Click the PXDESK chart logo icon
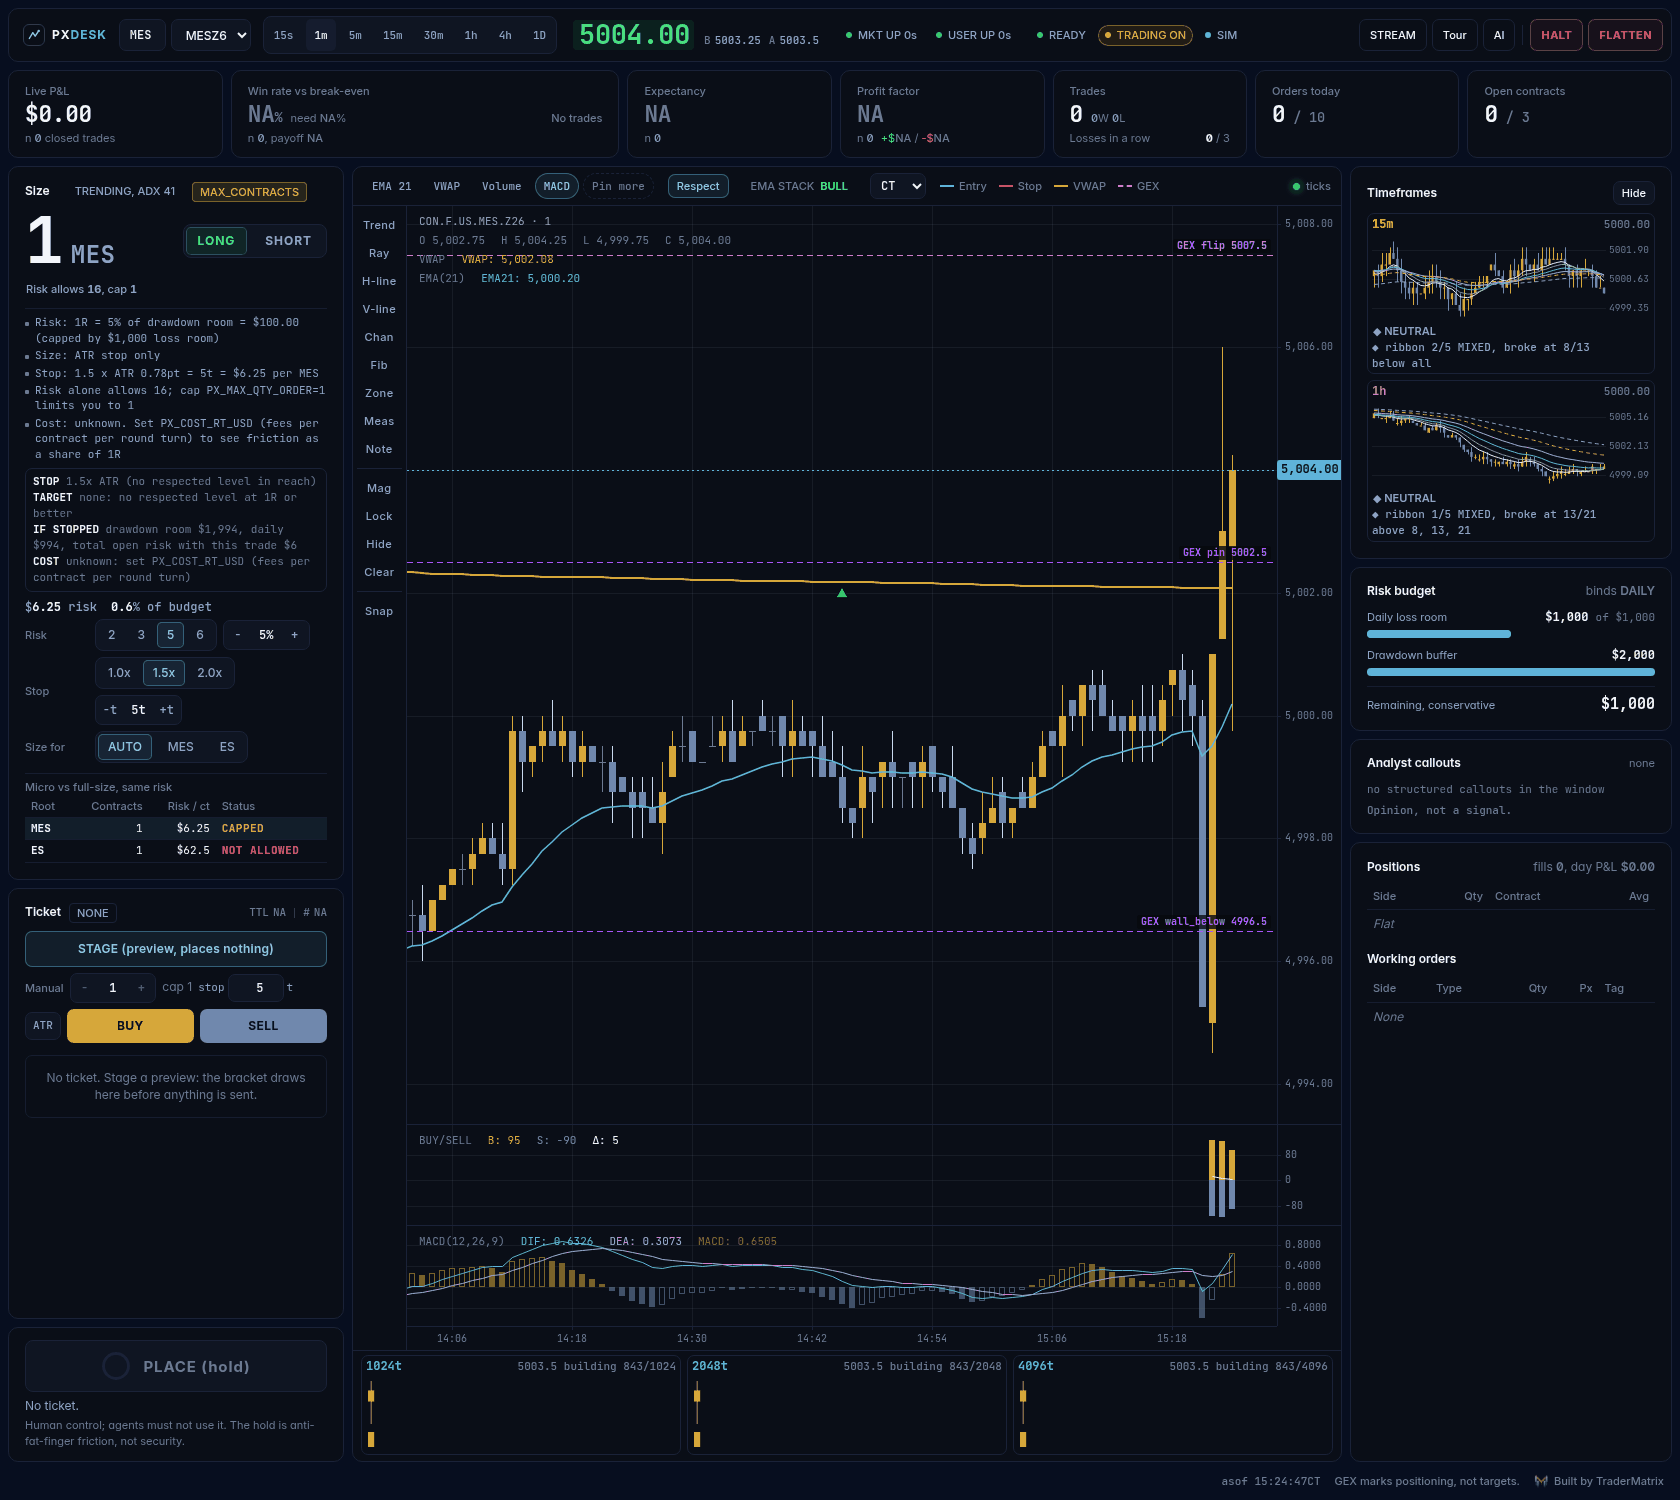1680x1500 pixels. click(34, 35)
